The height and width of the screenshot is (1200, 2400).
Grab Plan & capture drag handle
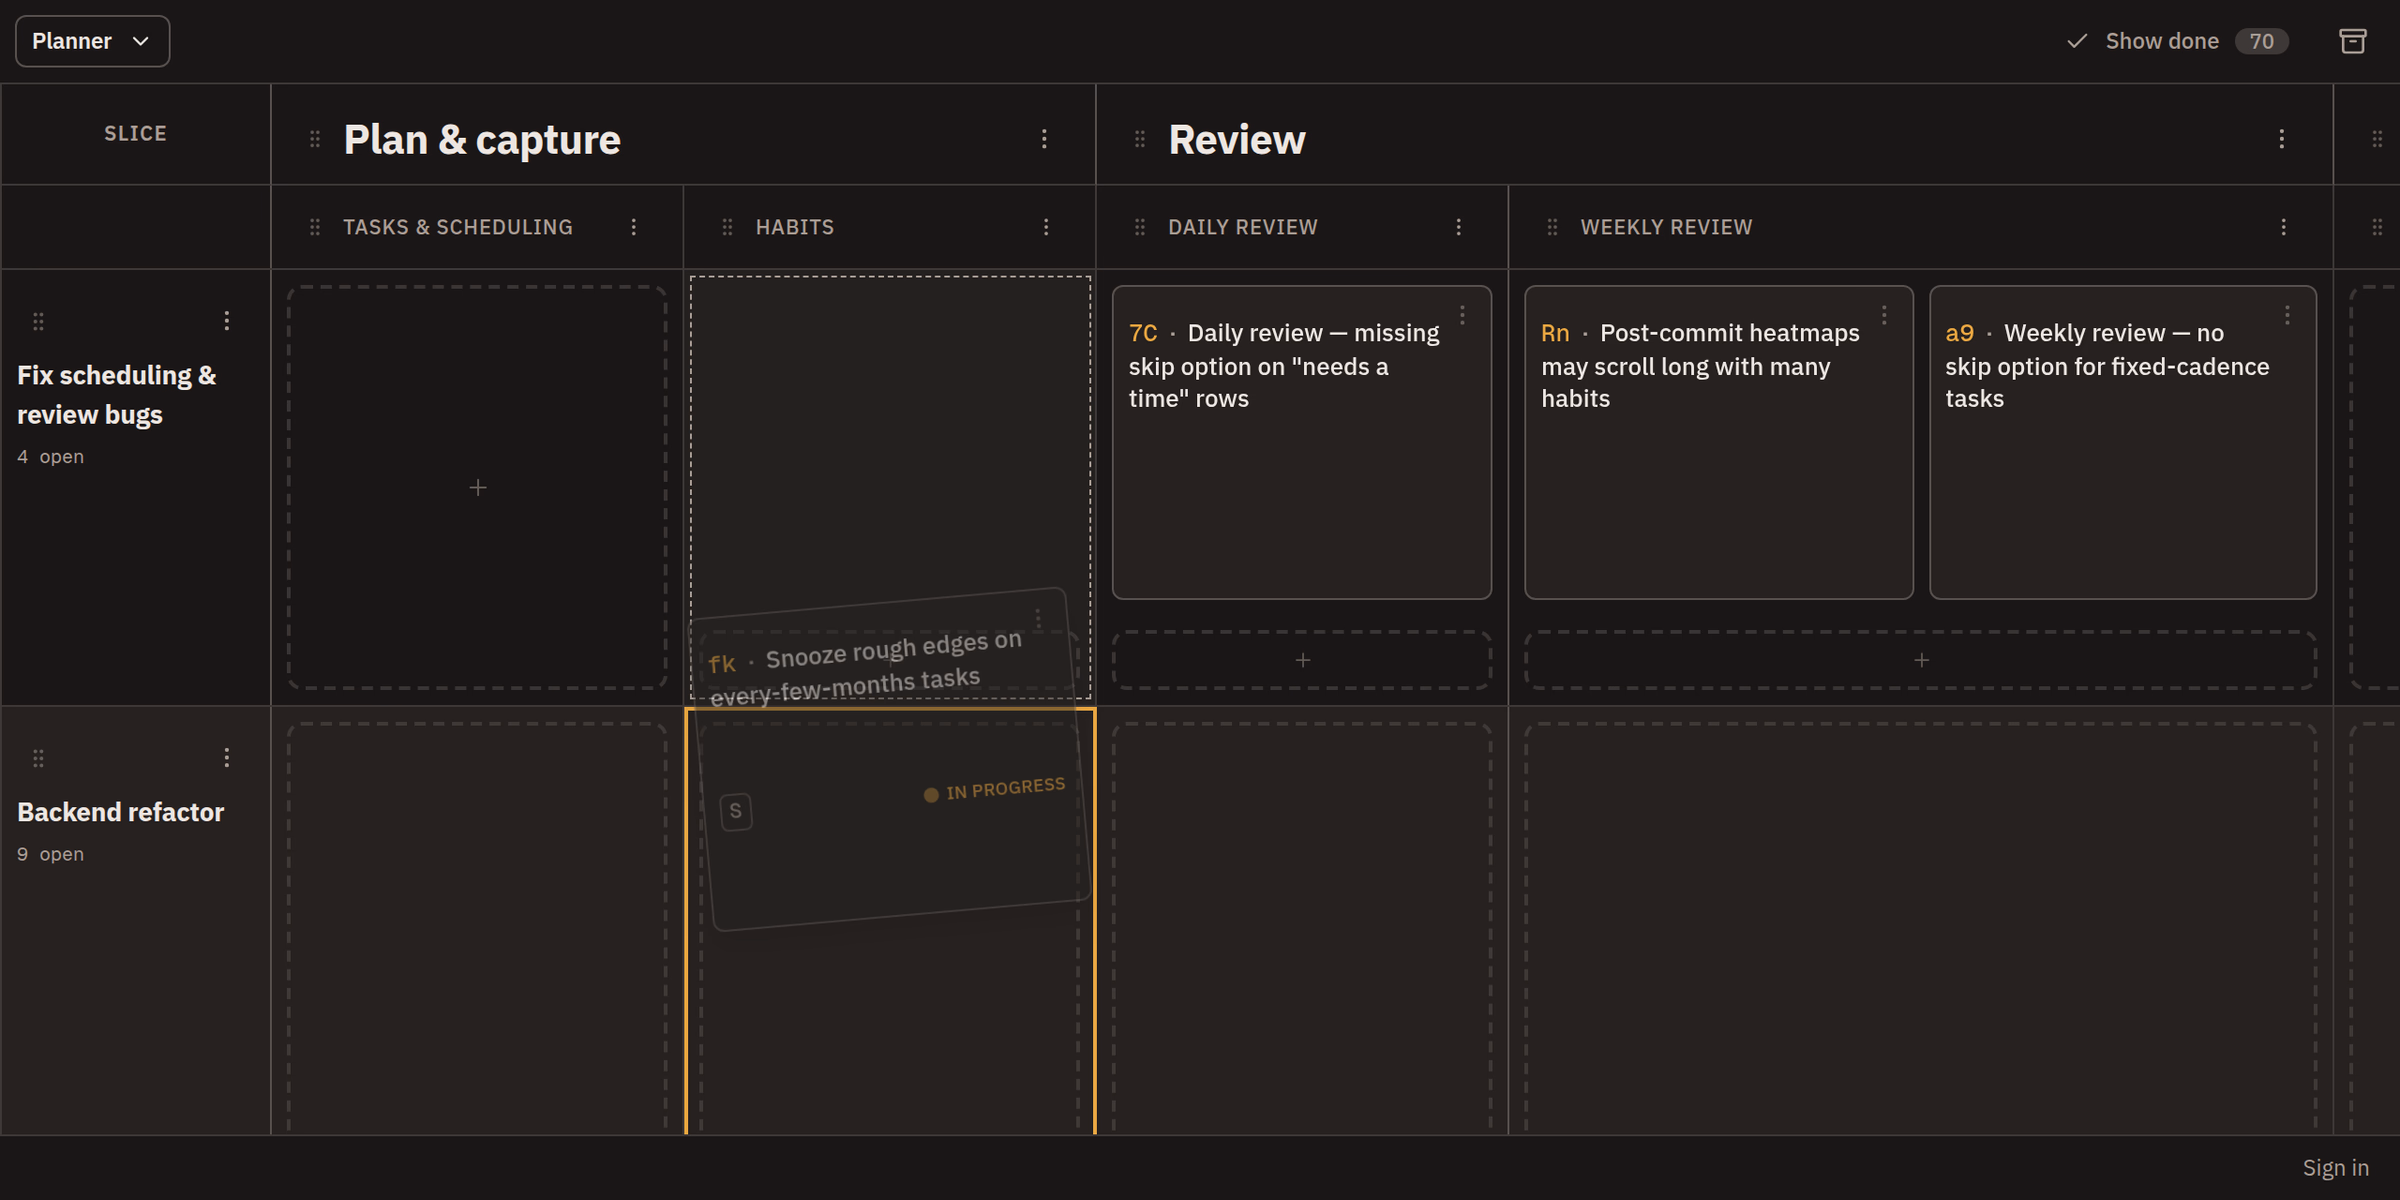[x=315, y=139]
